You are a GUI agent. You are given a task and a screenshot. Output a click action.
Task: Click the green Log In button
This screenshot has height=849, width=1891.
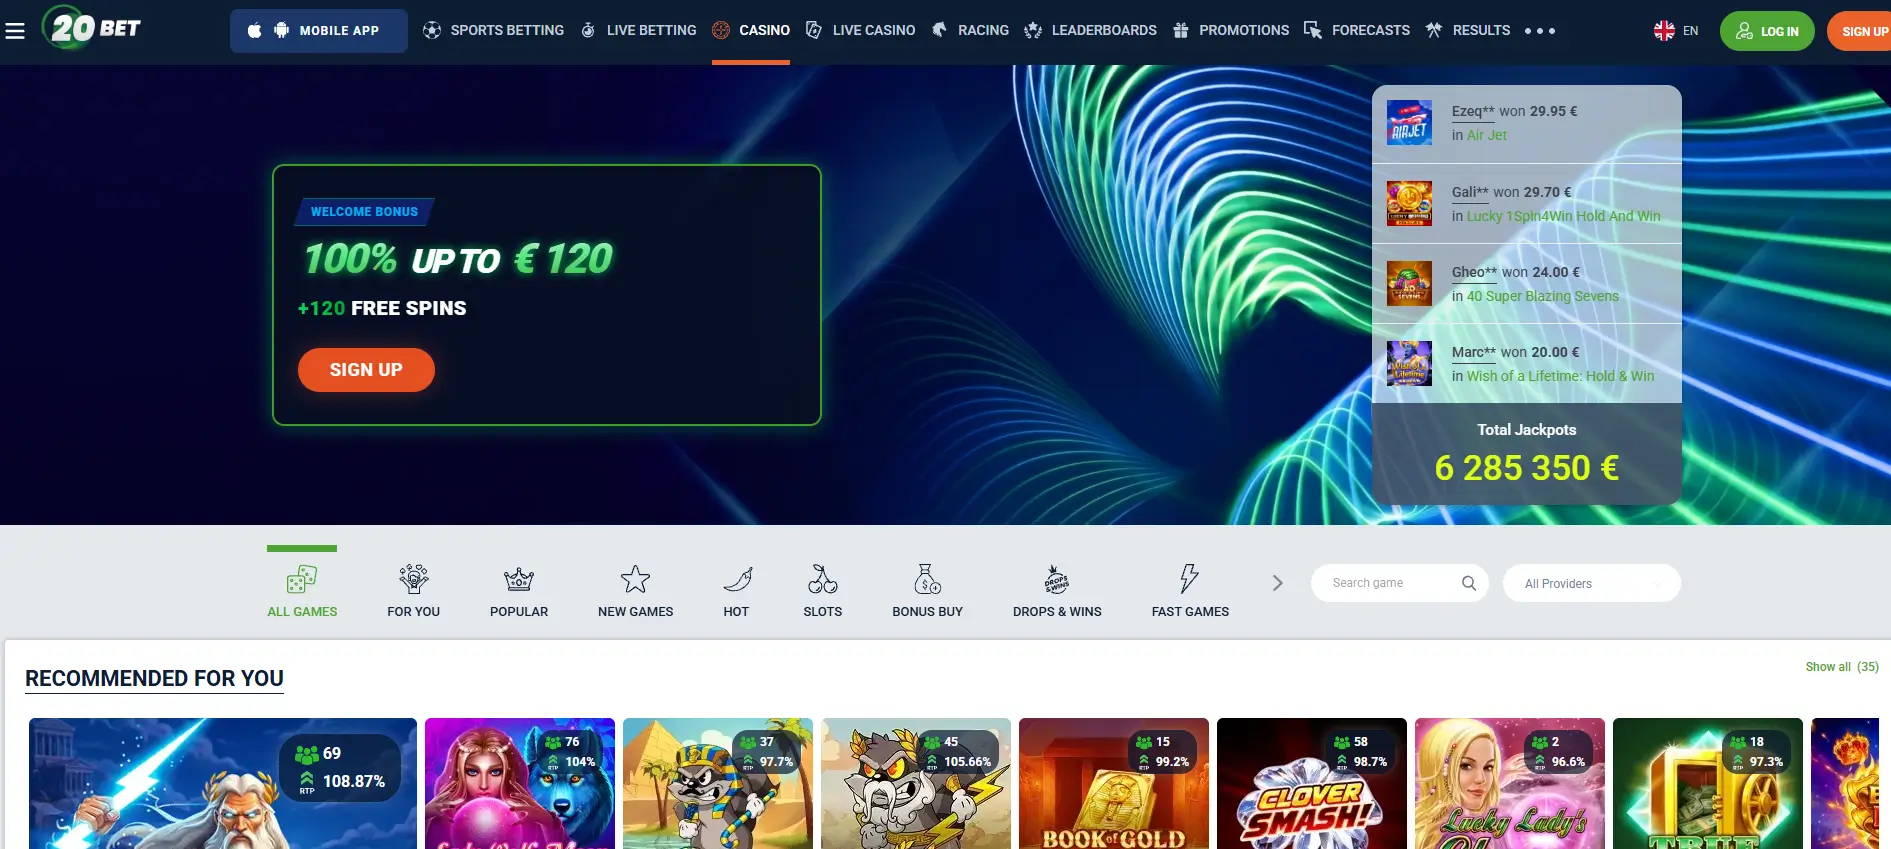pos(1767,31)
